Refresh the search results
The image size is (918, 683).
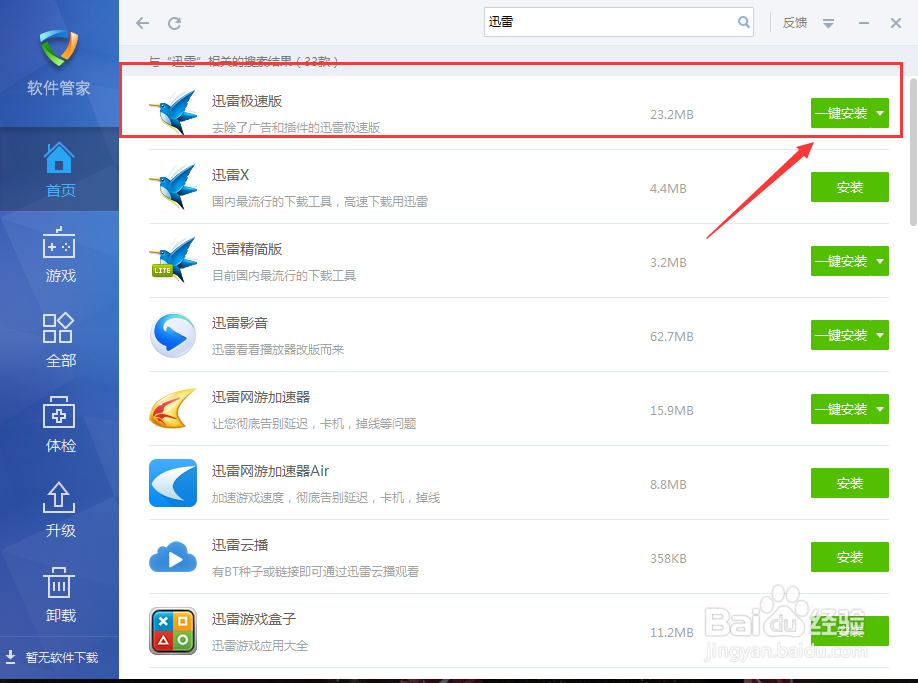(x=174, y=23)
